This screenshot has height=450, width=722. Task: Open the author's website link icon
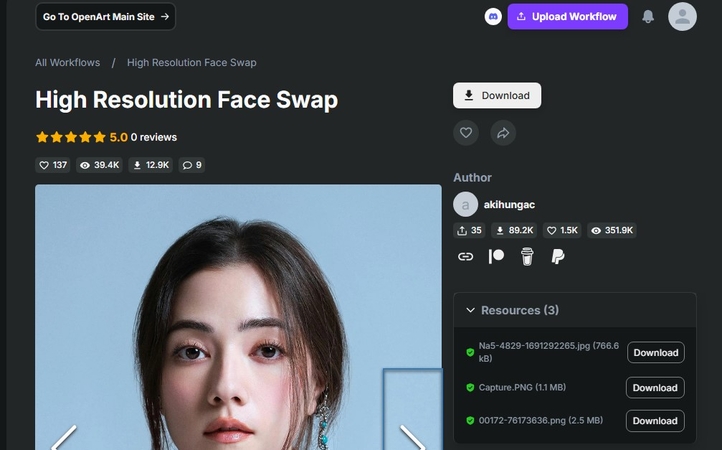coord(465,257)
